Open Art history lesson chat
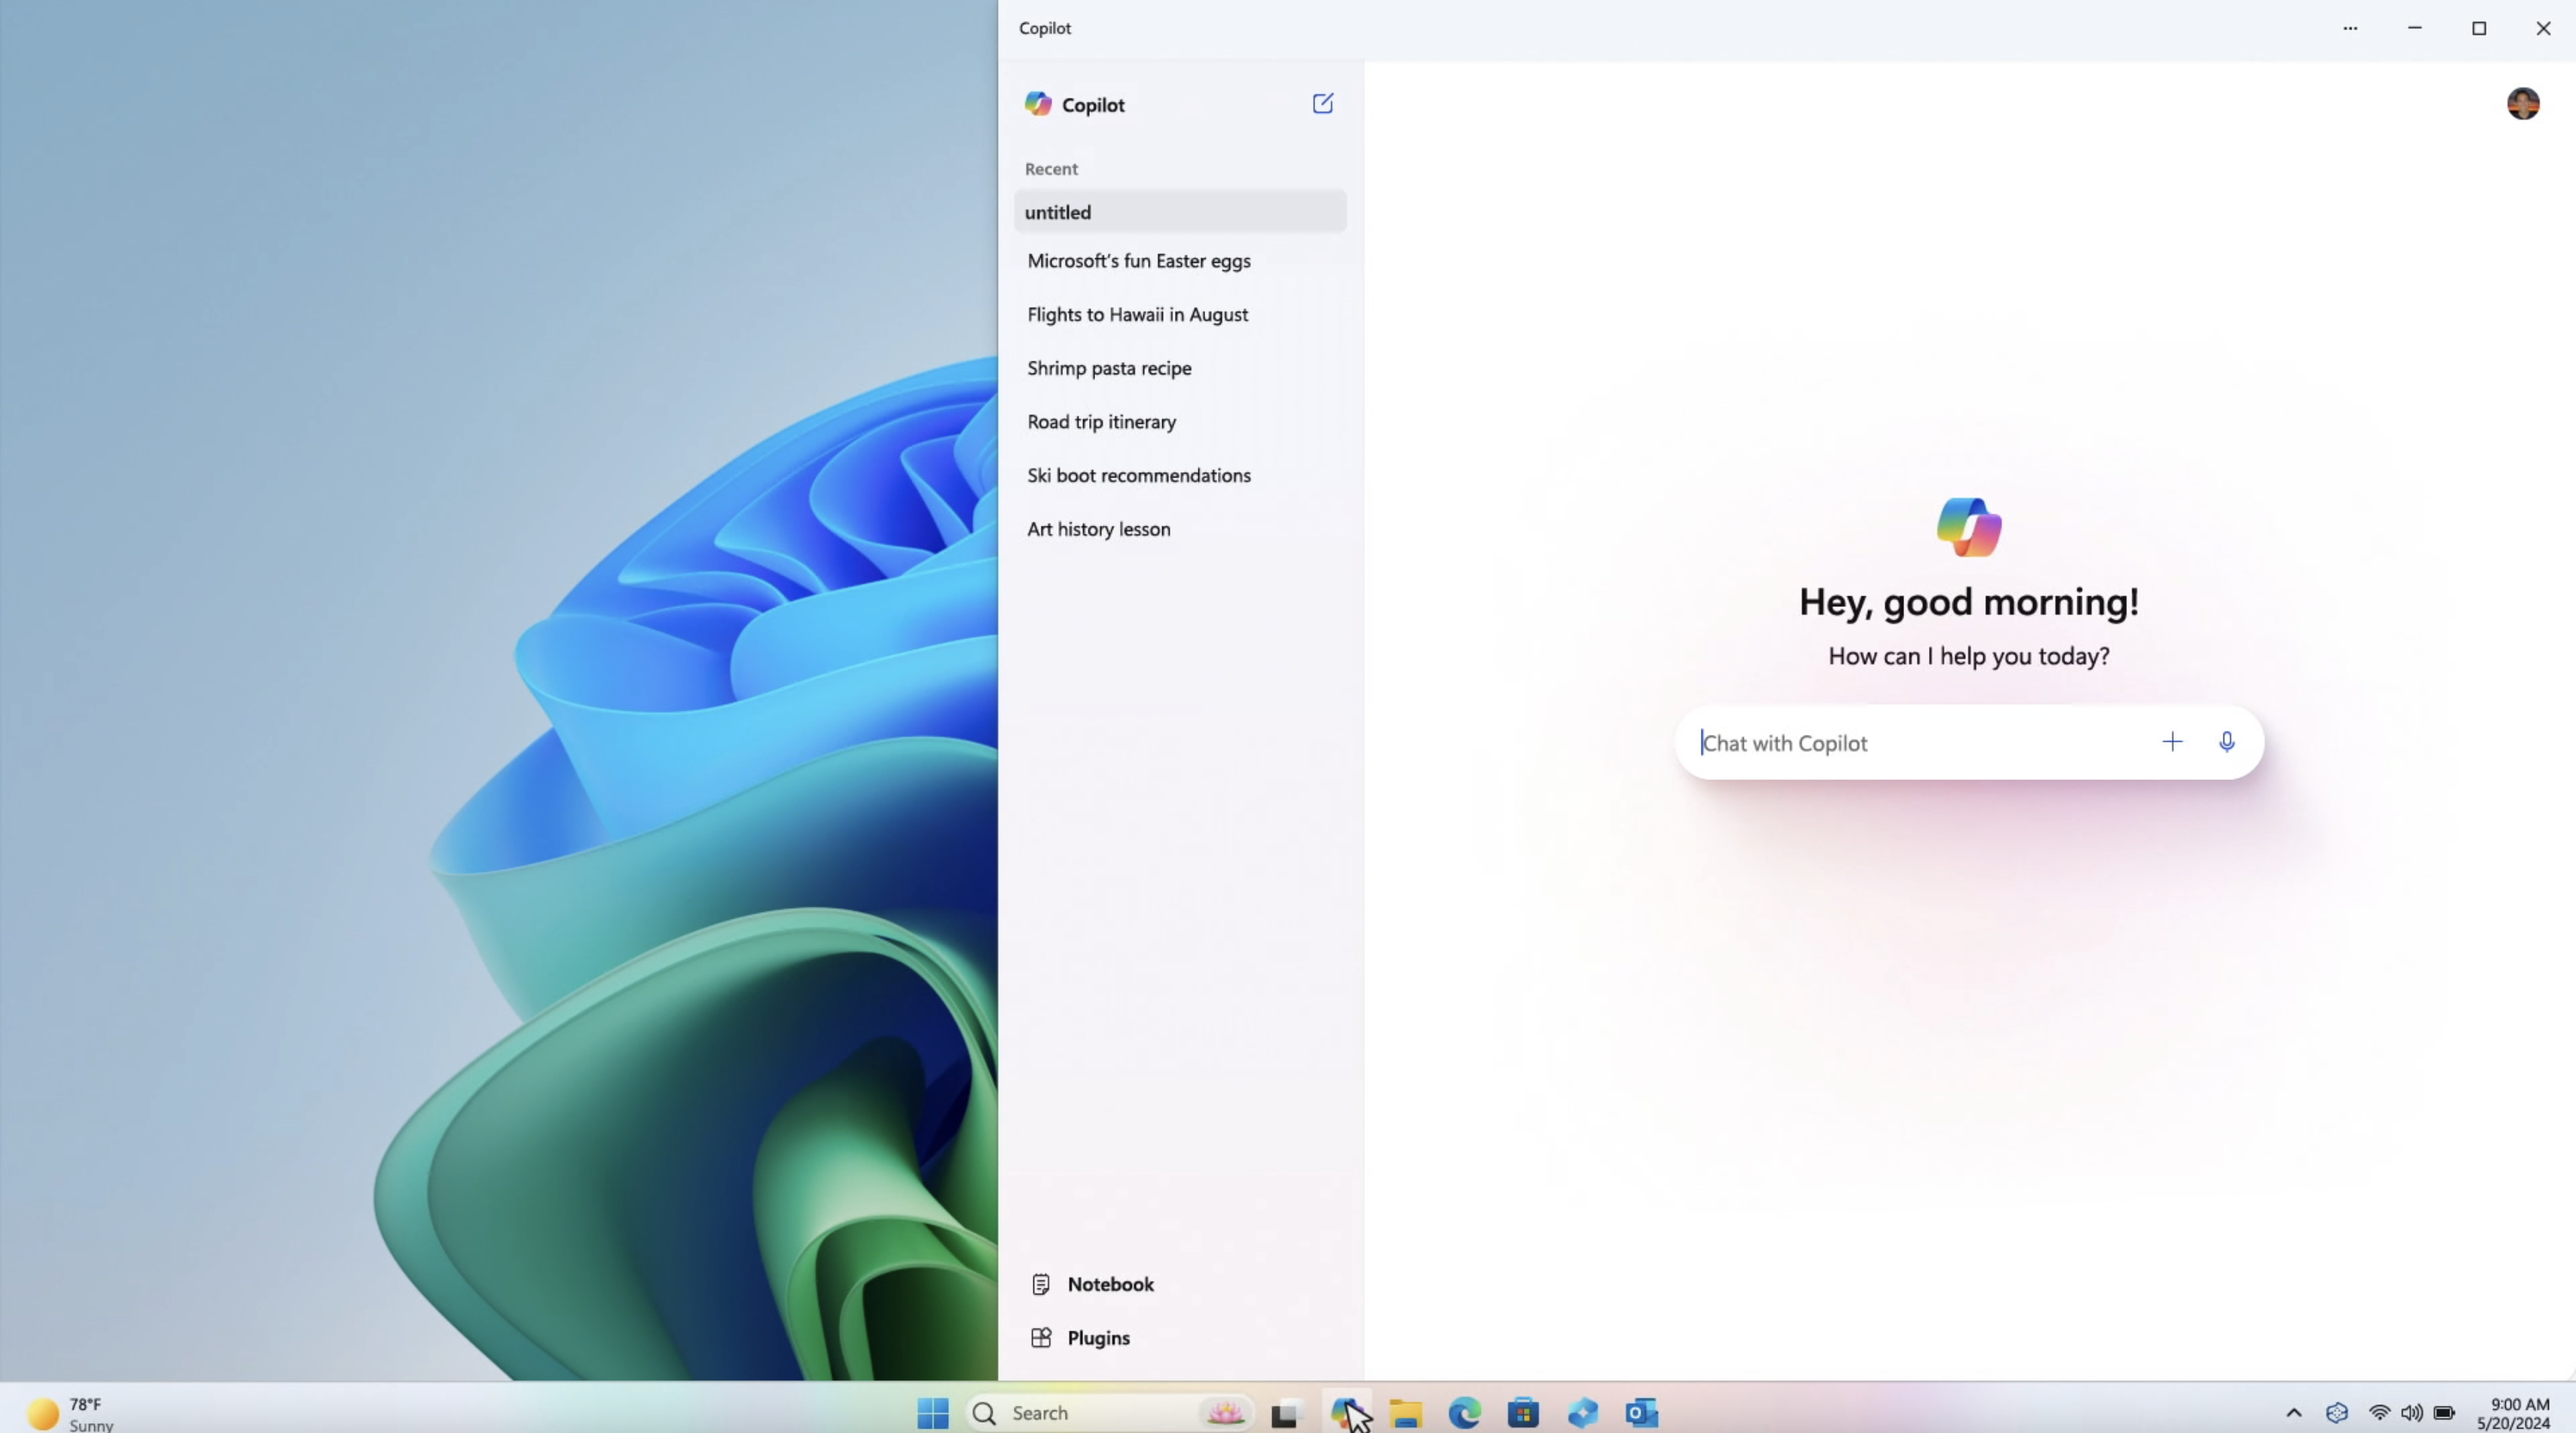The image size is (2576, 1433). click(x=1098, y=529)
